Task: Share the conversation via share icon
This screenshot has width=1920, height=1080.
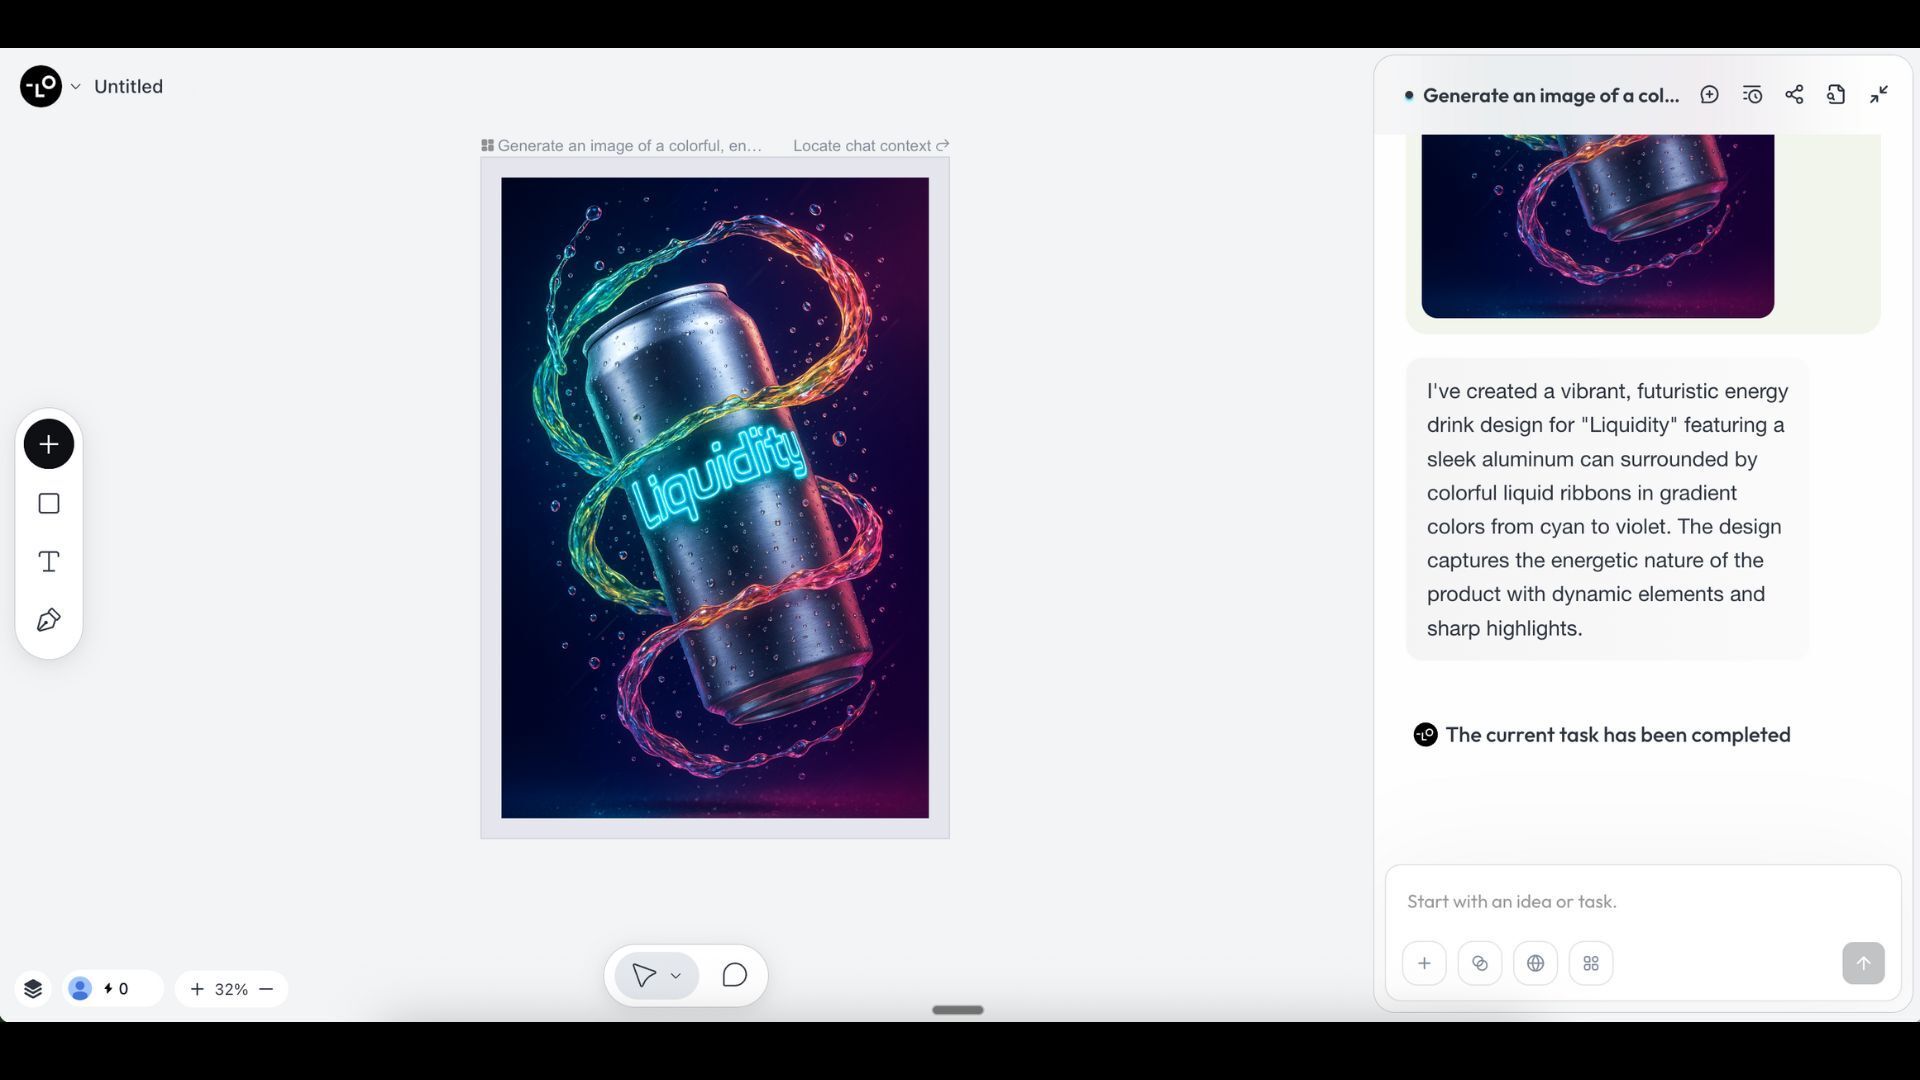Action: click(1794, 95)
